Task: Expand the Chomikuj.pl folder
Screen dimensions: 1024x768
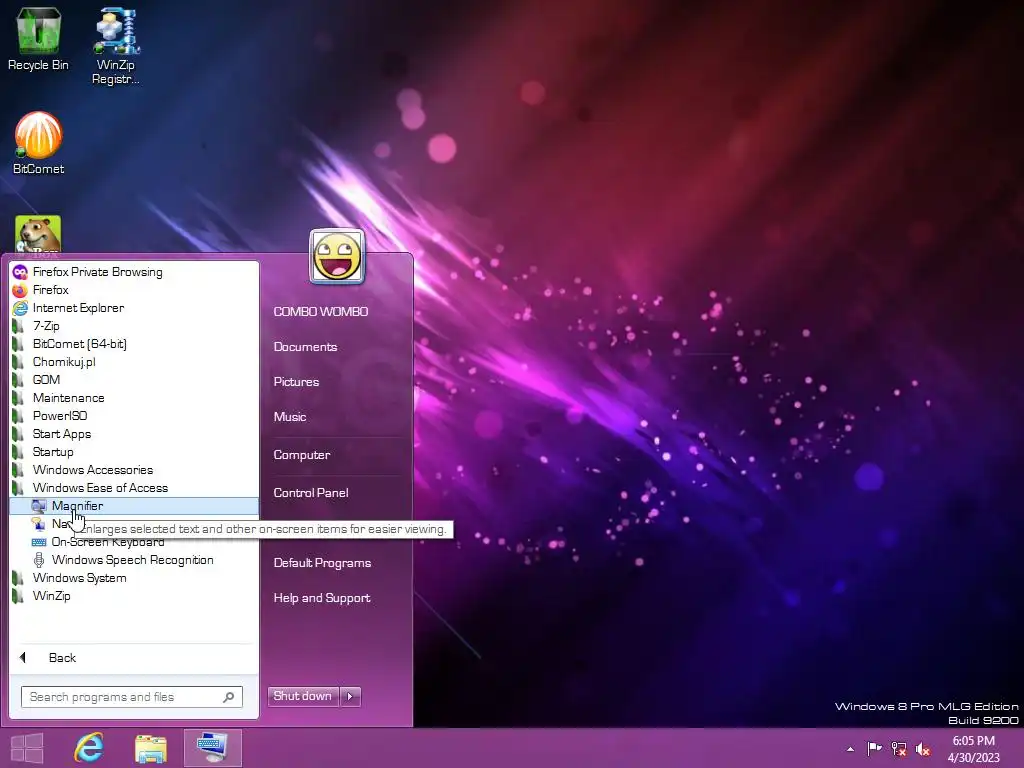Action: point(135,362)
